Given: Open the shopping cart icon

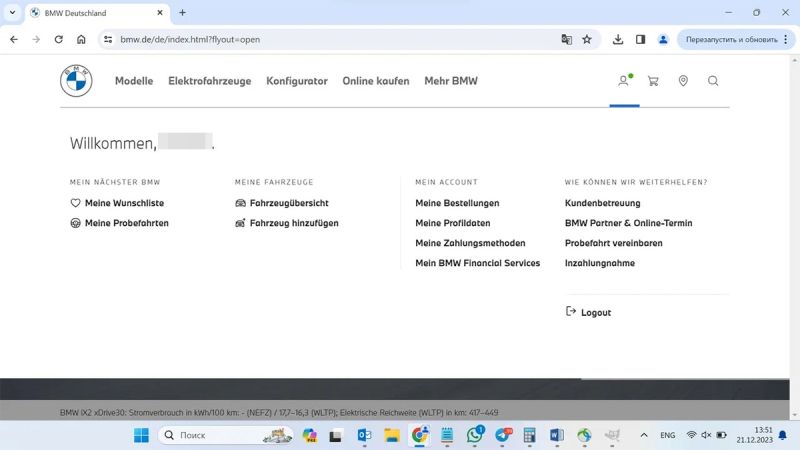Looking at the screenshot, I should (653, 81).
